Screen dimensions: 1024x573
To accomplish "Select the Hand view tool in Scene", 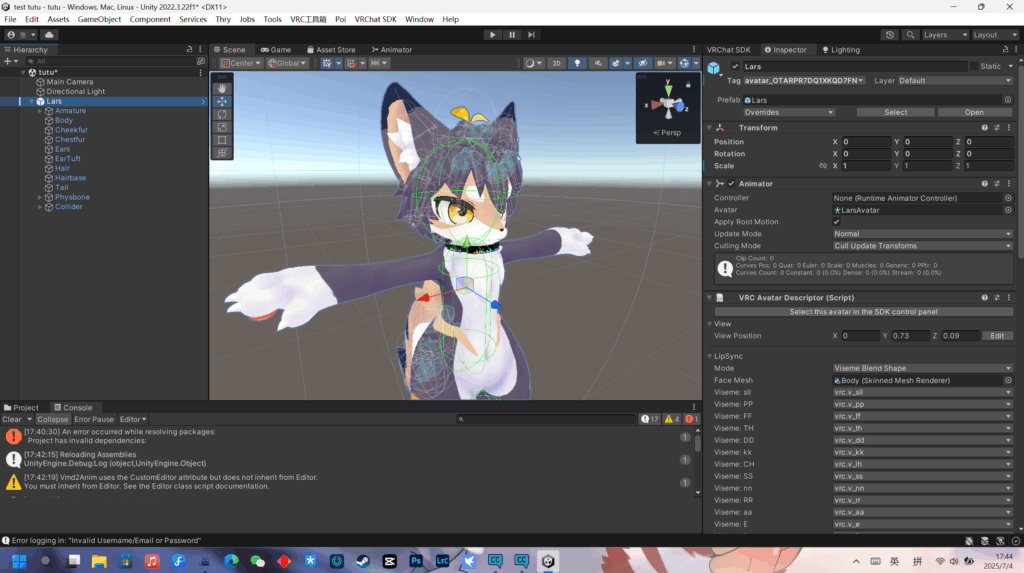I will [222, 88].
